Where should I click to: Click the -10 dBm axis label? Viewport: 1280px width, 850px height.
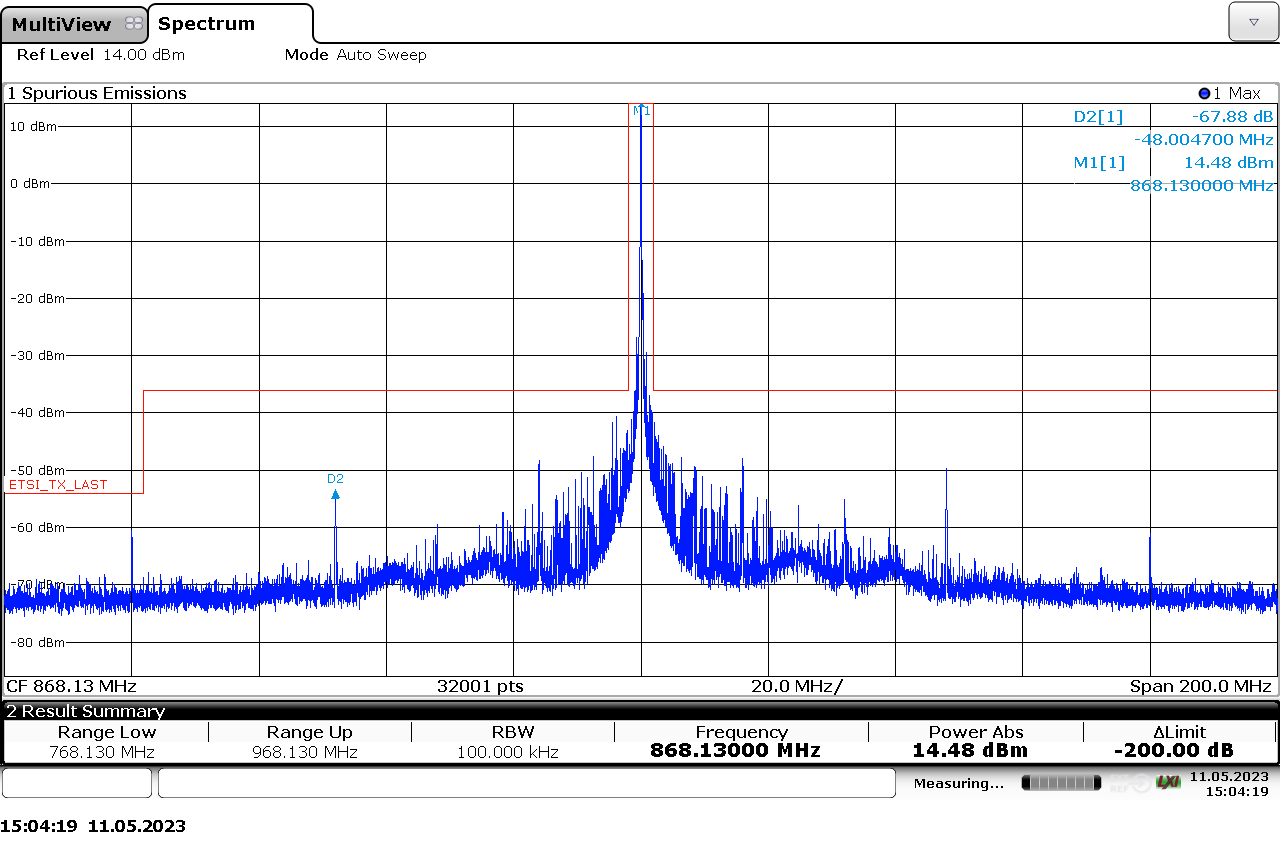[x=37, y=241]
